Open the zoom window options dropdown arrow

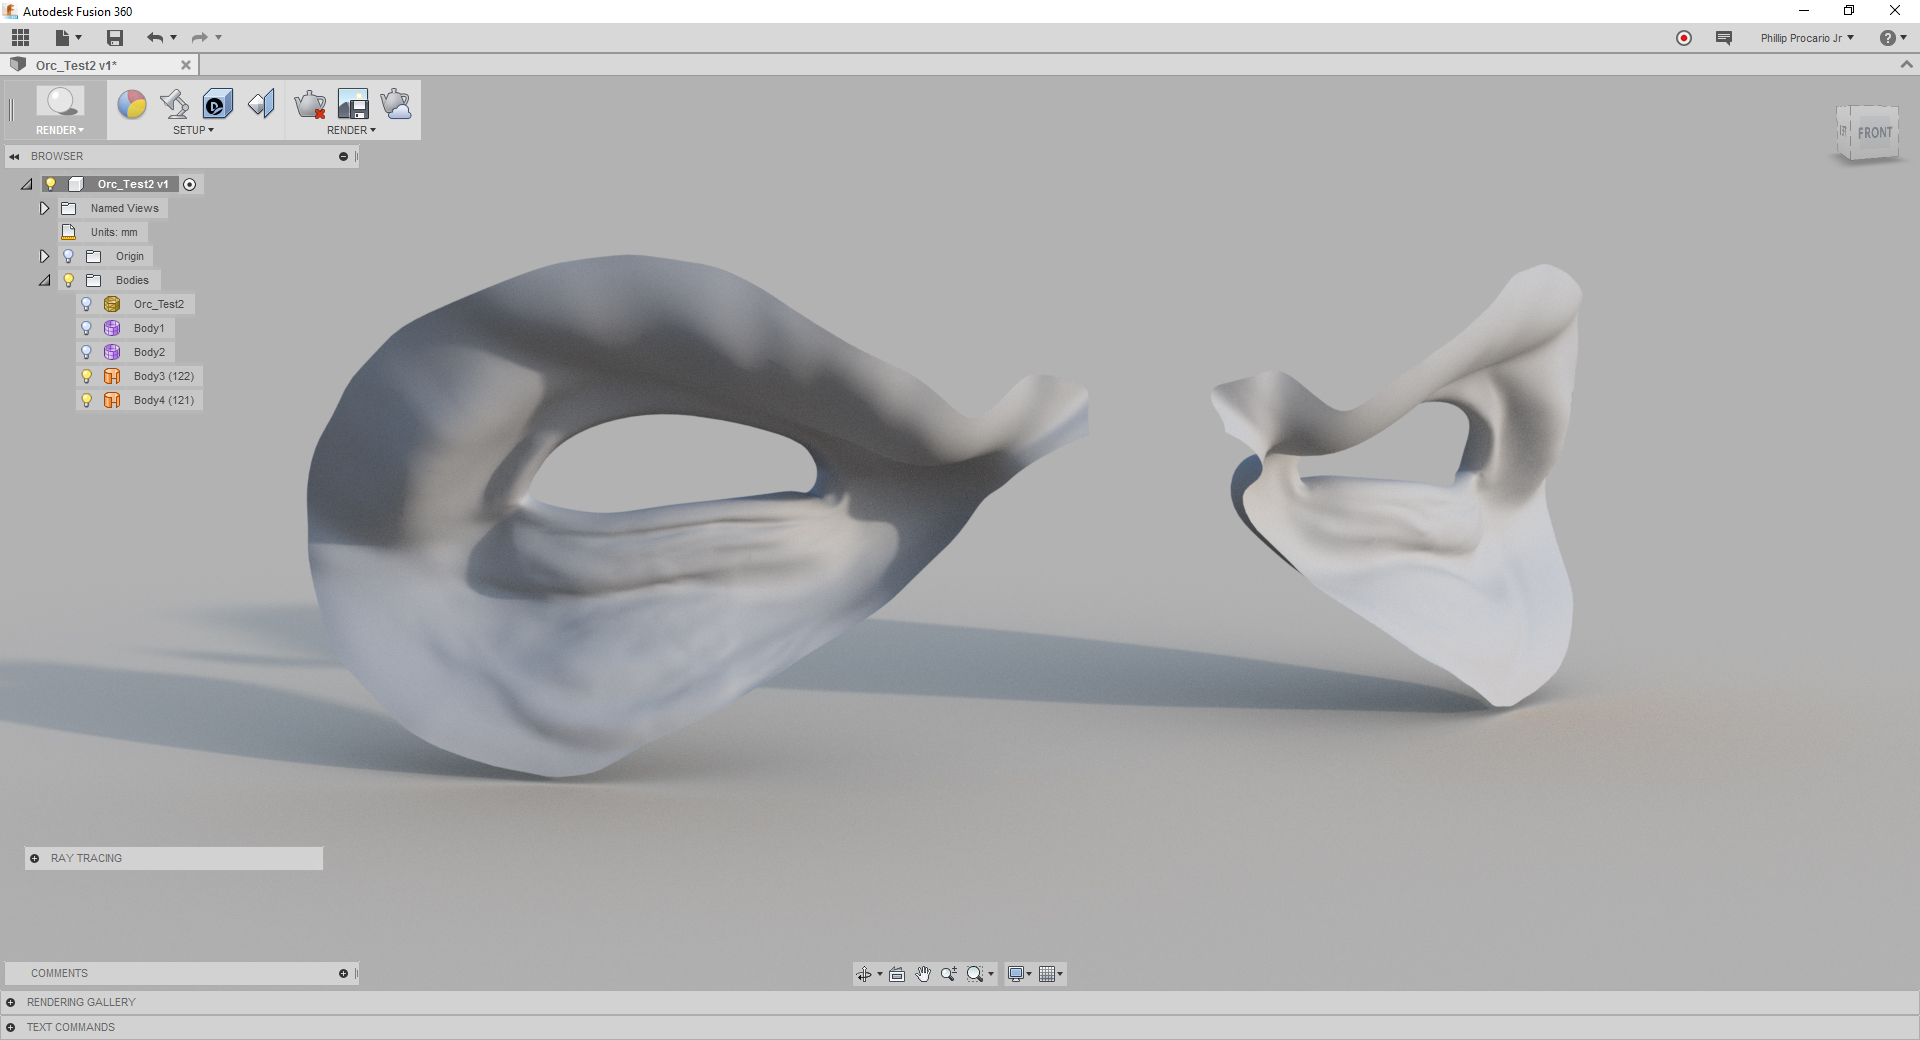click(991, 974)
